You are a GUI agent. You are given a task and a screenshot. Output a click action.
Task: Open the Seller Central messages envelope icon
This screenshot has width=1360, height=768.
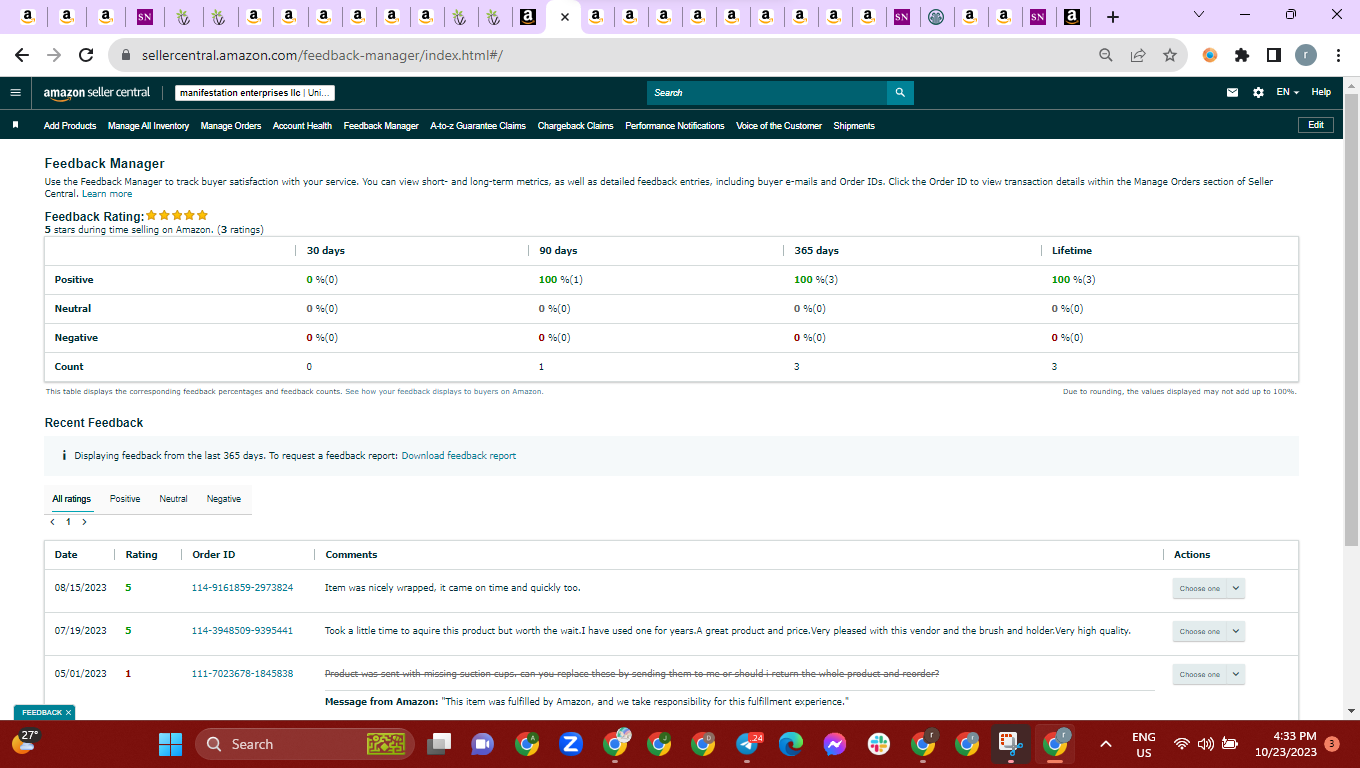pyautogui.click(x=1233, y=92)
